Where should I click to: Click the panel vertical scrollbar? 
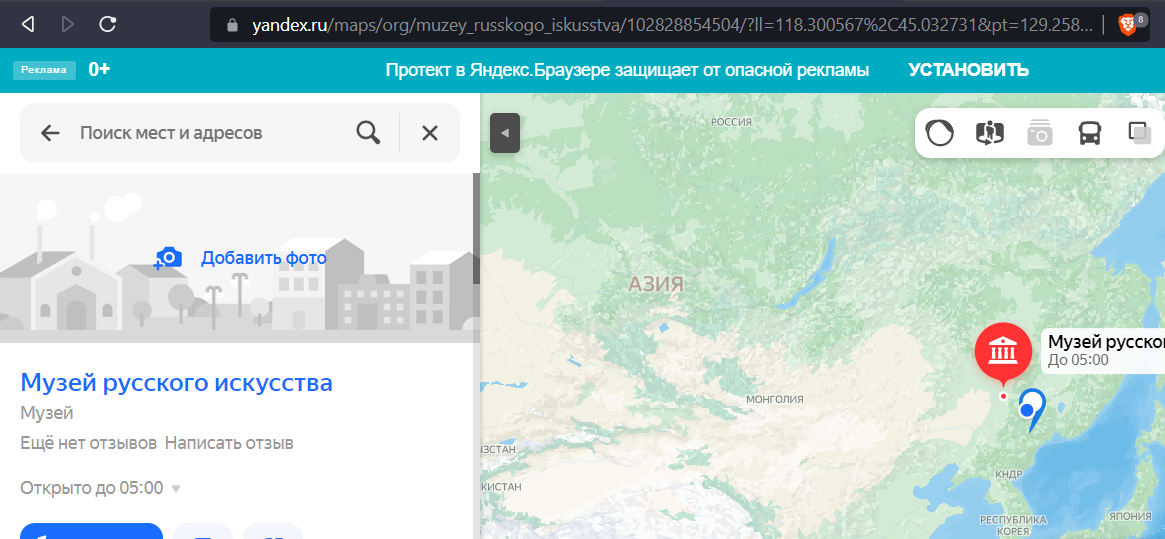click(476, 228)
